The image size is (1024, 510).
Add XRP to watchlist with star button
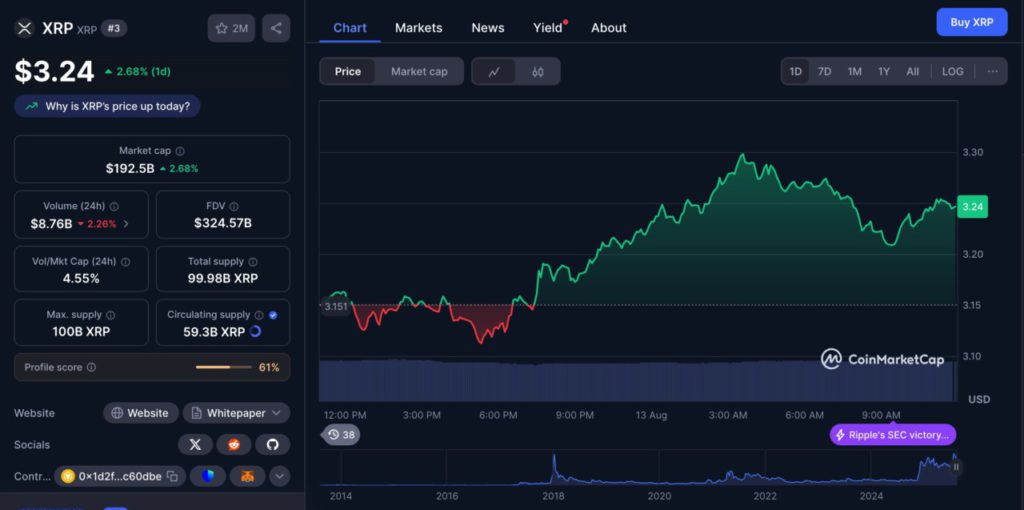coord(232,28)
